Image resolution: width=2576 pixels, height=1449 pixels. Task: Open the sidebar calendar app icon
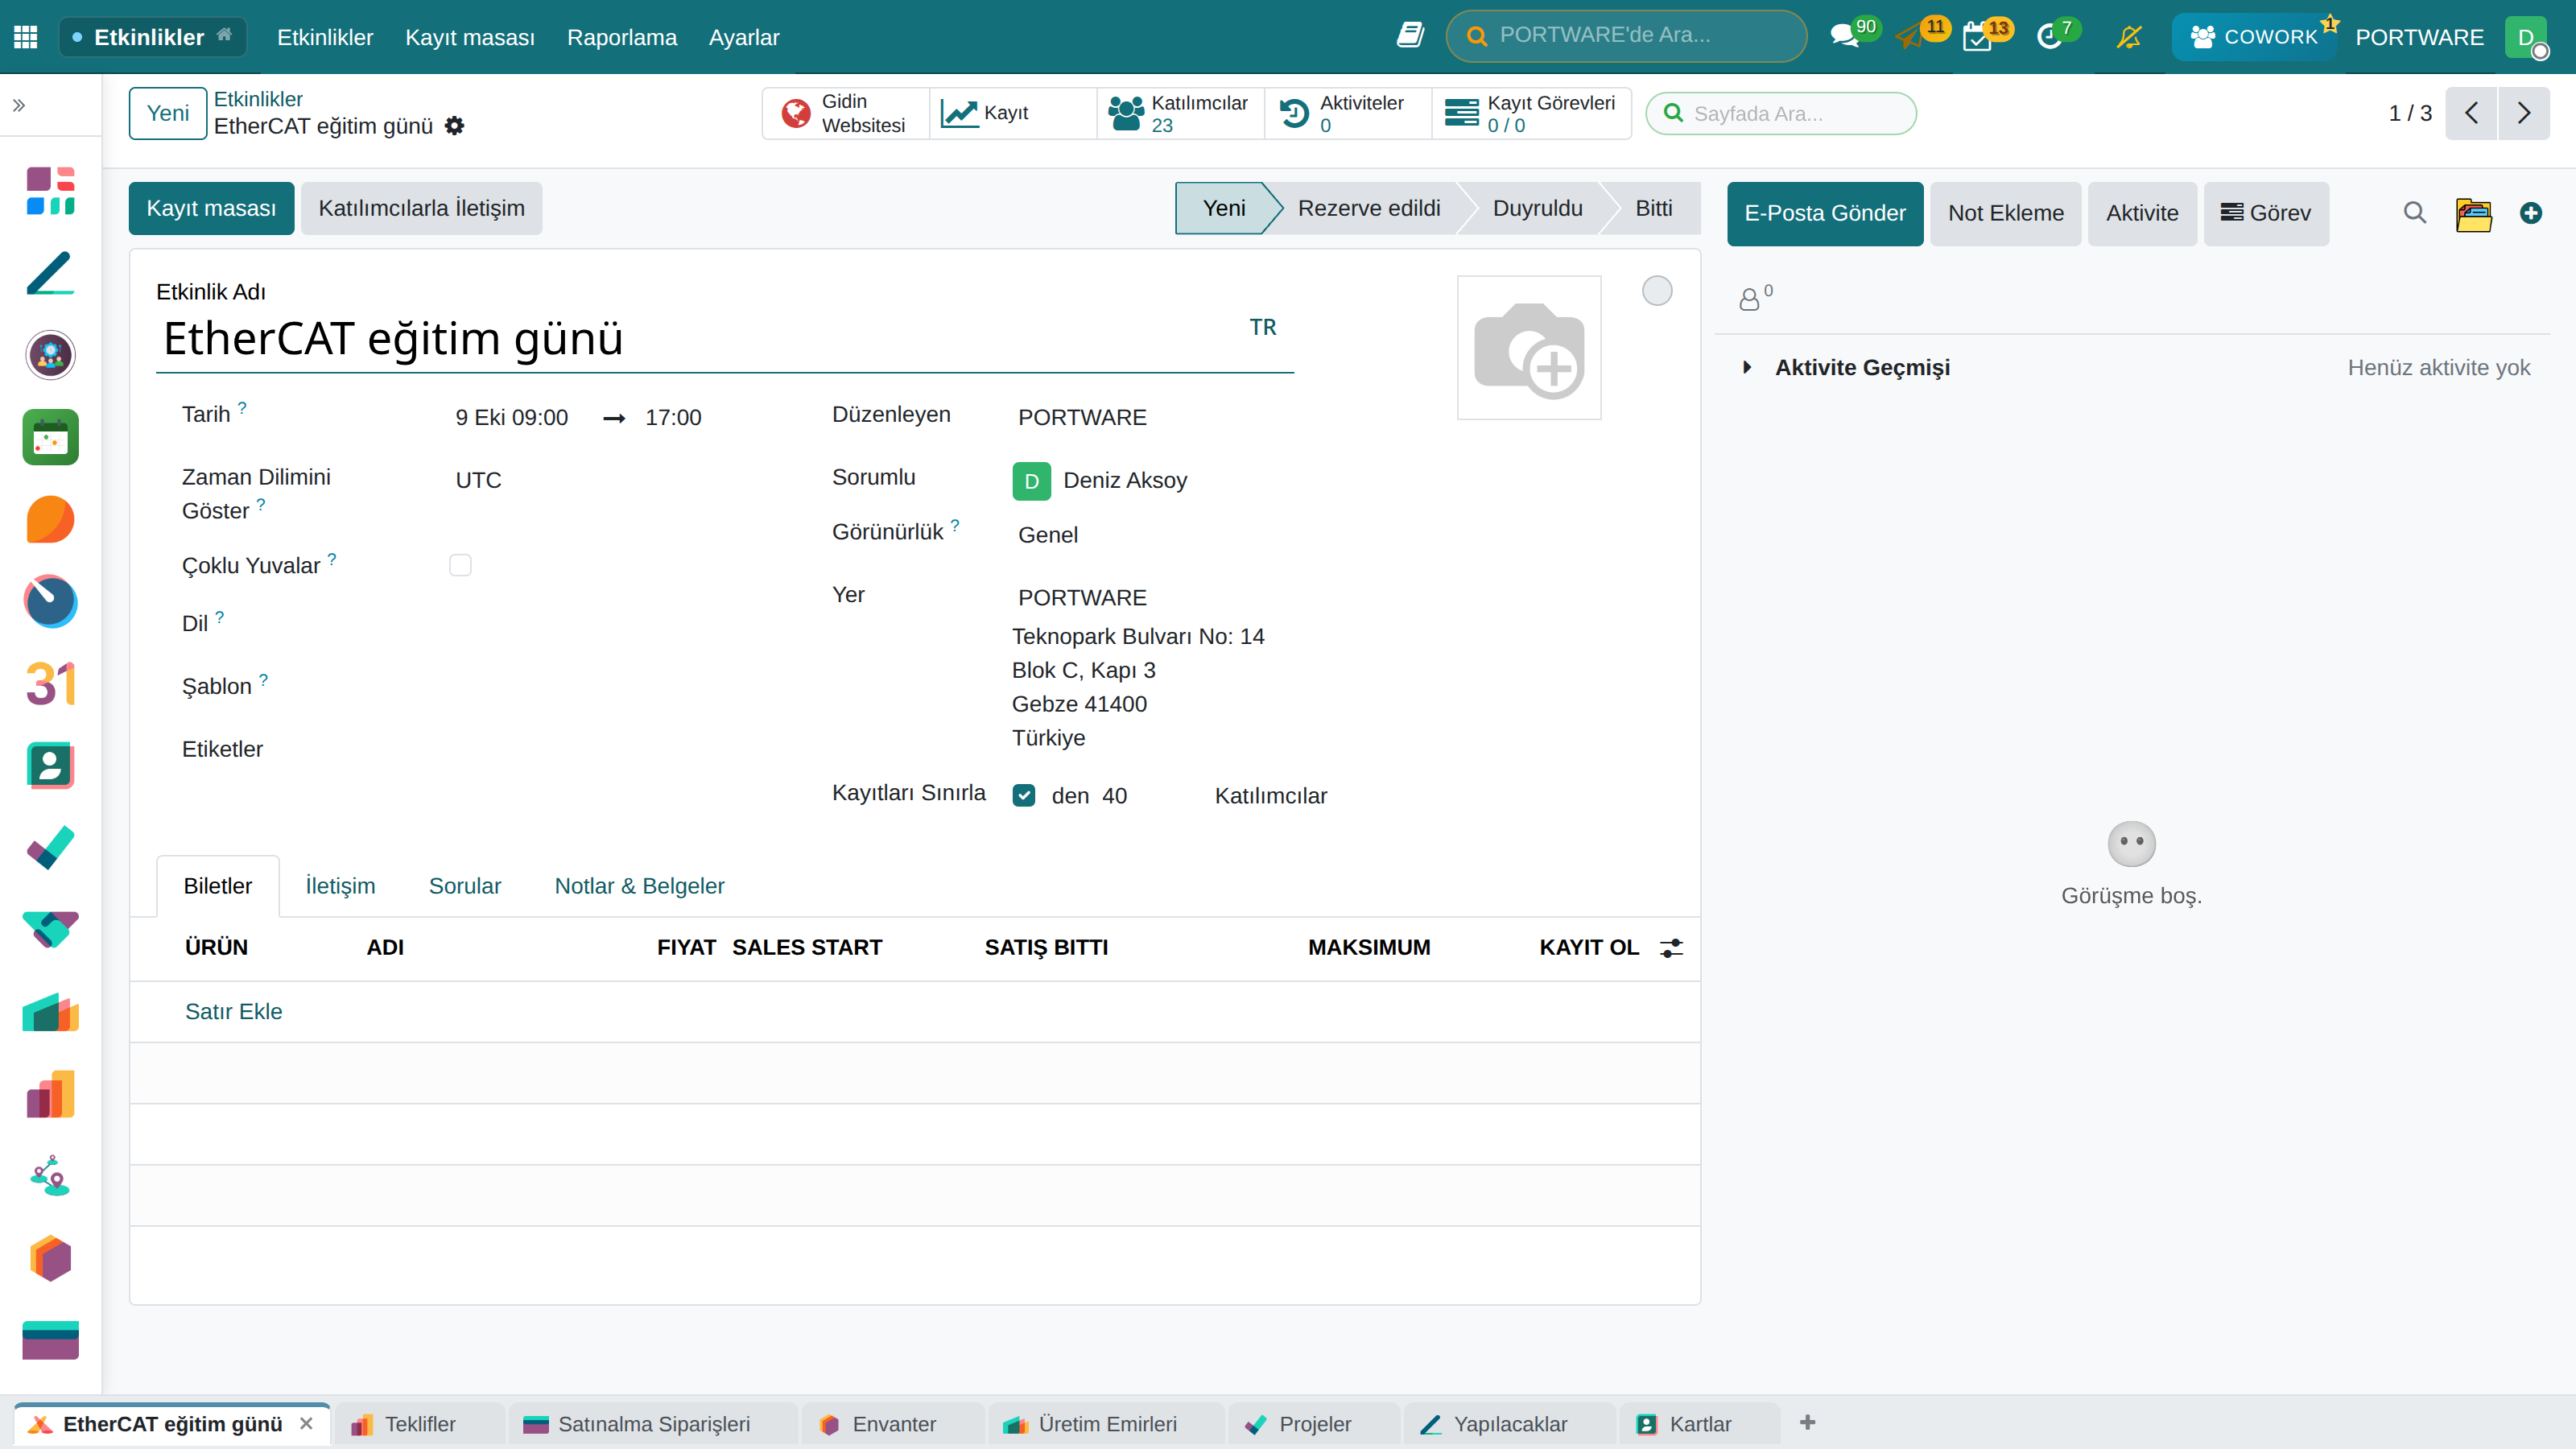50,437
